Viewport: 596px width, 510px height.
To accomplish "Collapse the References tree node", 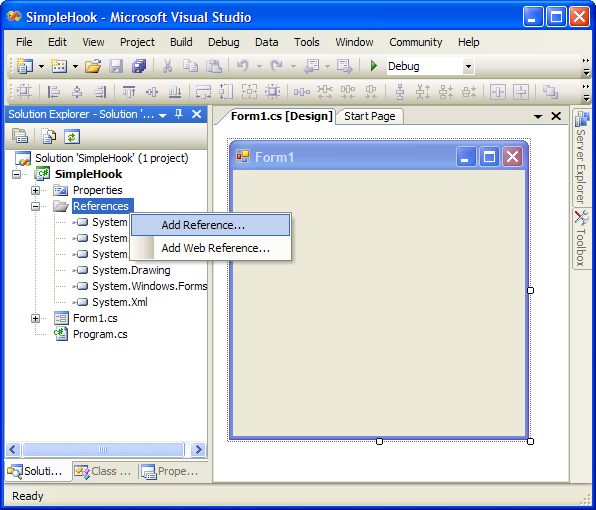I will click(x=35, y=206).
